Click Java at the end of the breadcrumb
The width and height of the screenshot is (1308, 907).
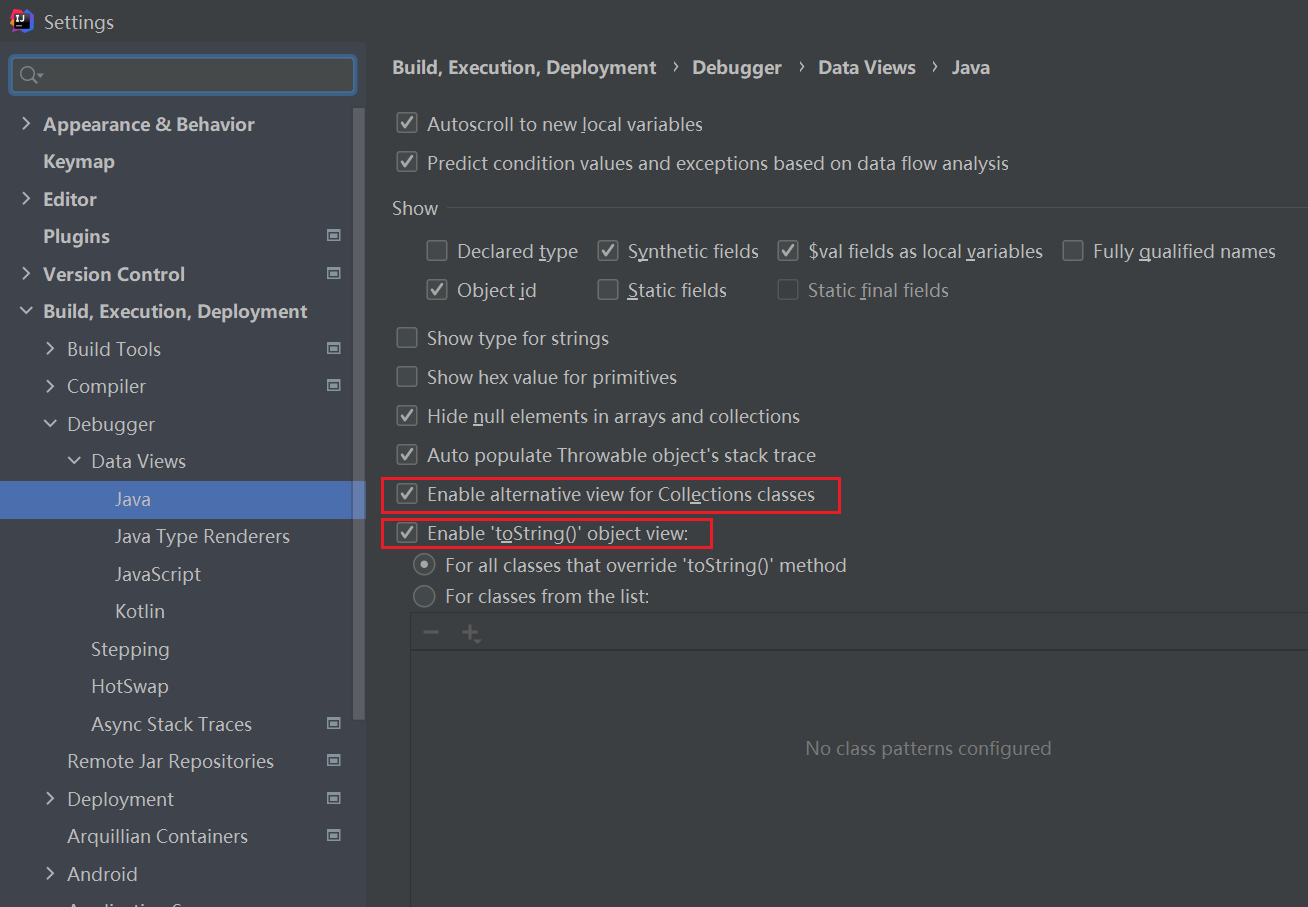tap(971, 67)
